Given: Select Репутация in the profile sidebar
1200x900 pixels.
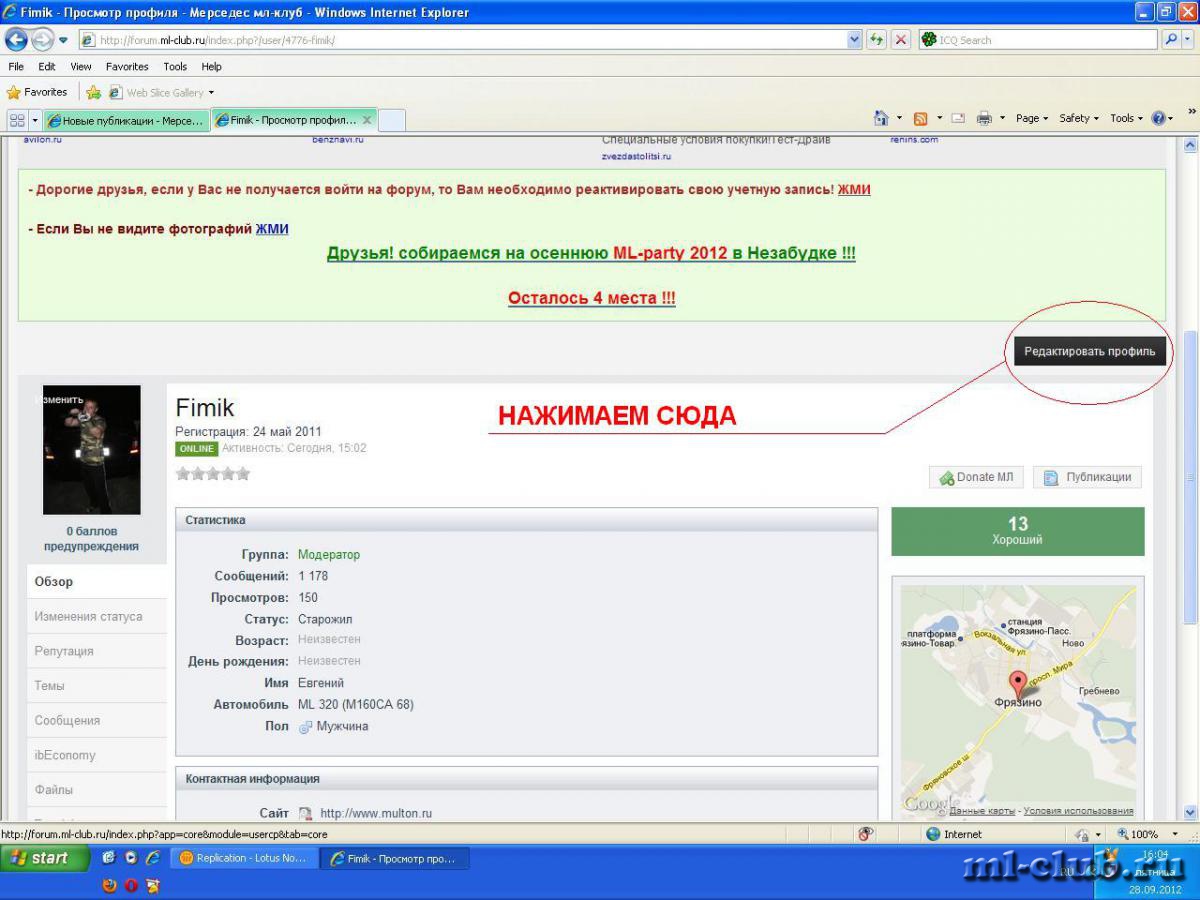Looking at the screenshot, I should click(x=64, y=651).
